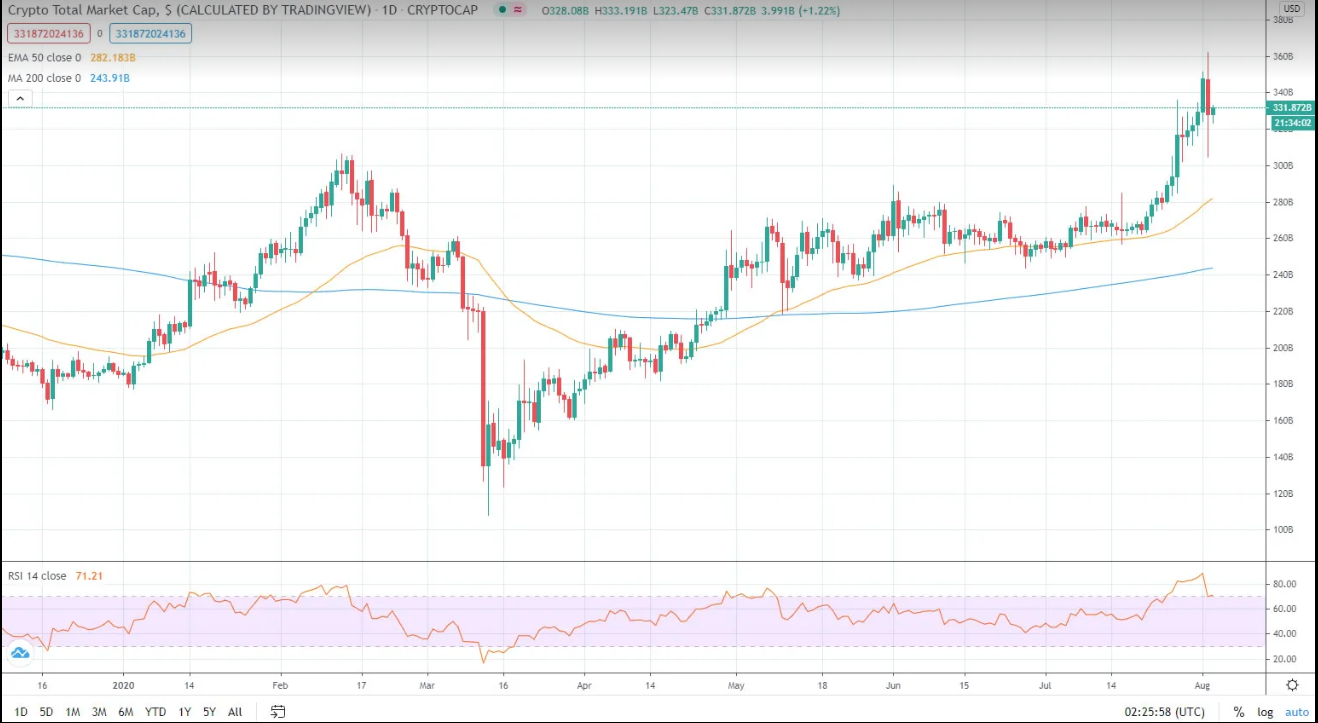Click the 100B price axis label
Screen dimensions: 1318x723
[x=1284, y=530]
